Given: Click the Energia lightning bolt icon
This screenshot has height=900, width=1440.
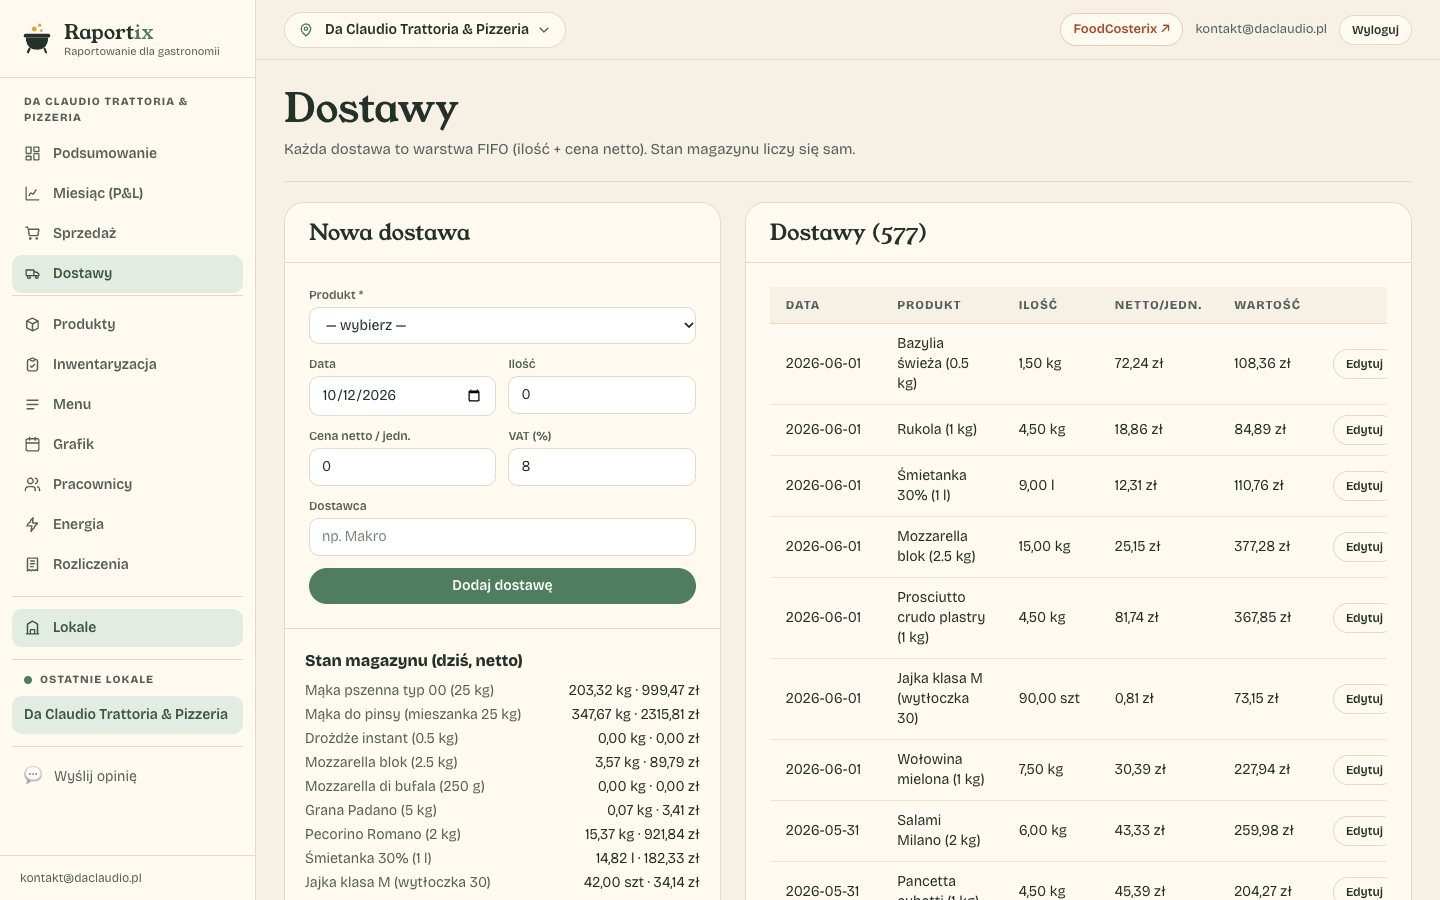Looking at the screenshot, I should pyautogui.click(x=33, y=524).
